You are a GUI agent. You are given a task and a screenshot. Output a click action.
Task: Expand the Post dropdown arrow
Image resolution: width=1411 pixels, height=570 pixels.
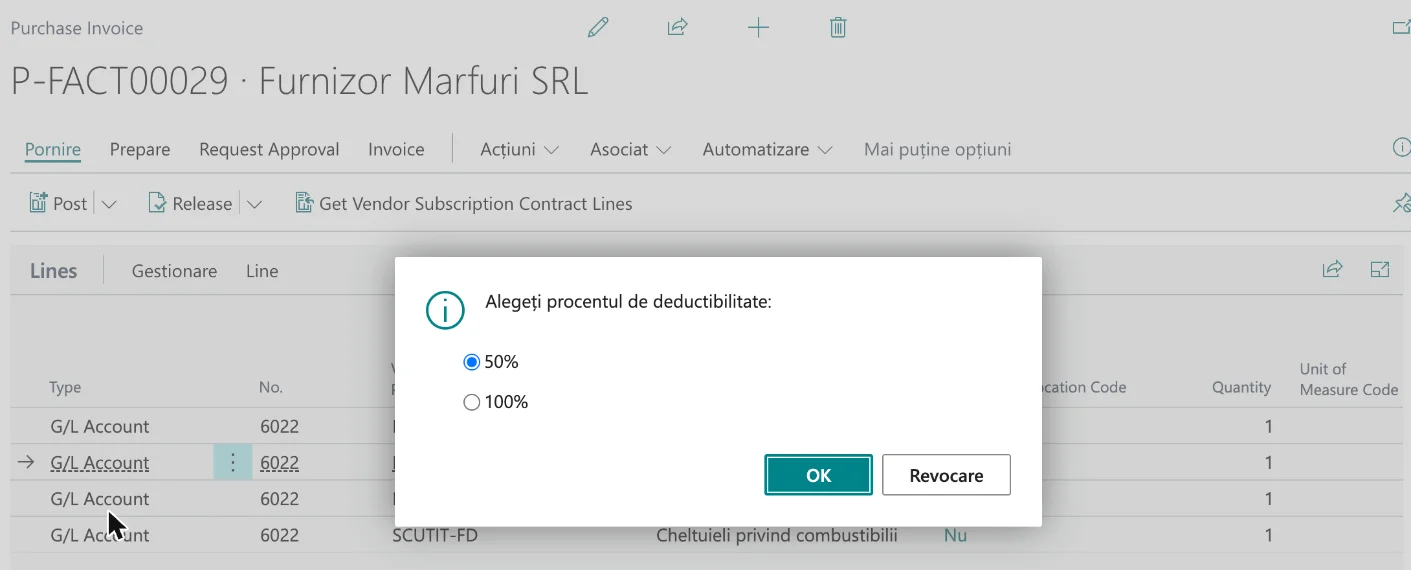tap(109, 204)
